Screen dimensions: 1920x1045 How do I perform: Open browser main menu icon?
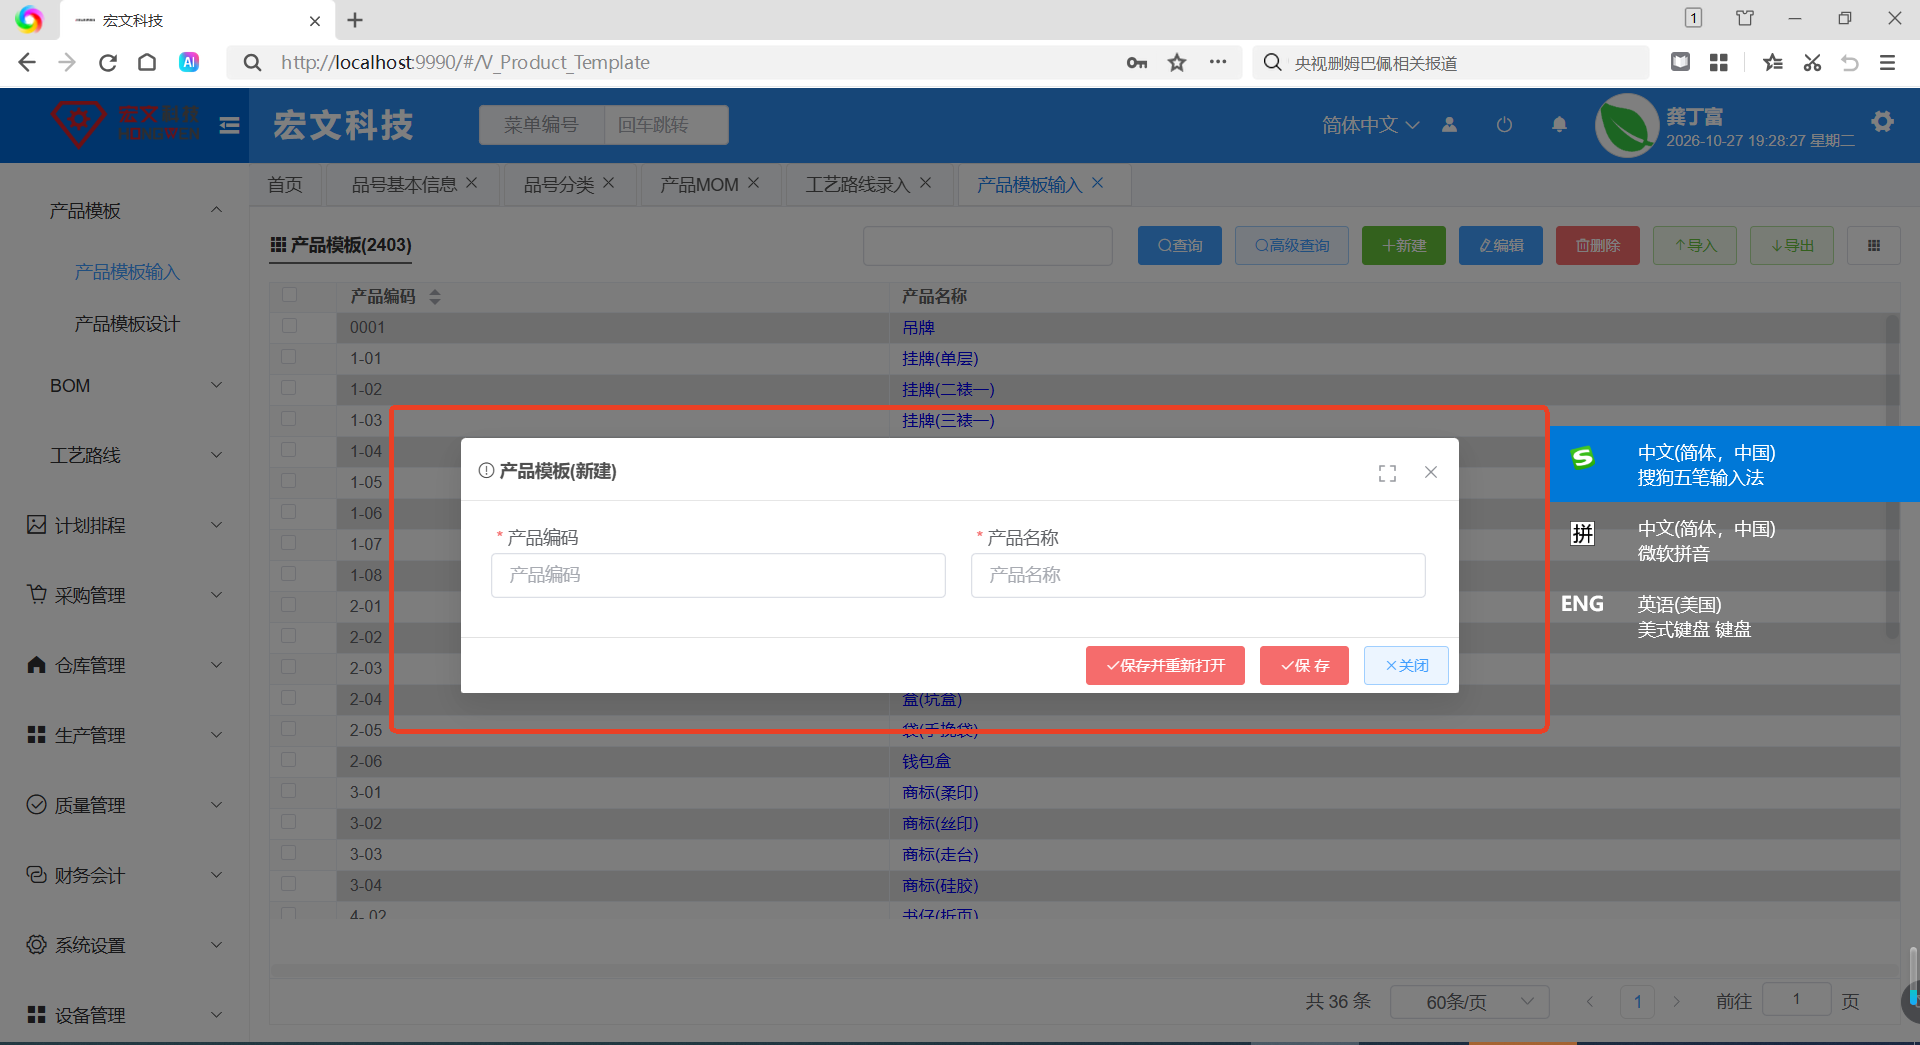pyautogui.click(x=1887, y=63)
